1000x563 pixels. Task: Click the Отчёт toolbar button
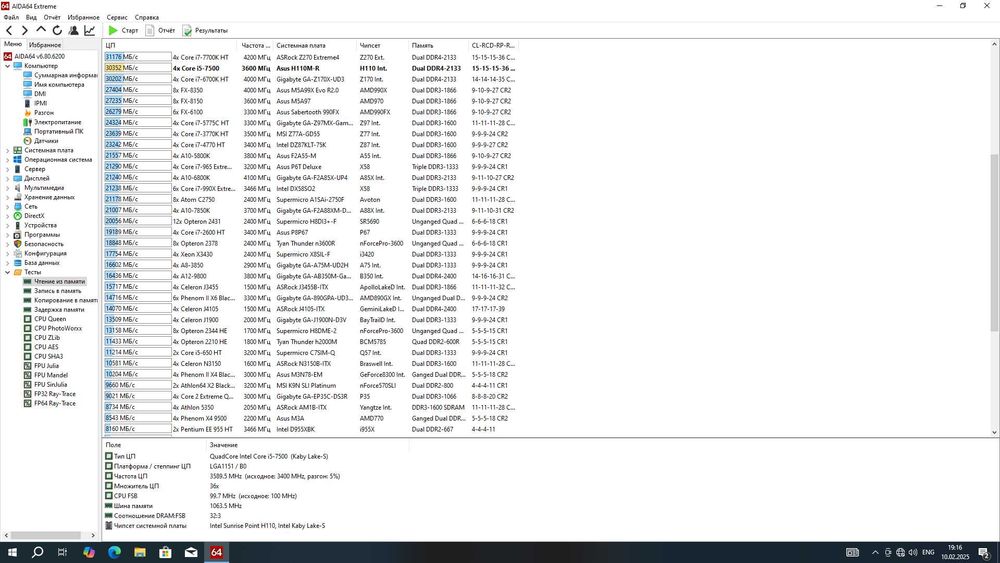click(160, 30)
